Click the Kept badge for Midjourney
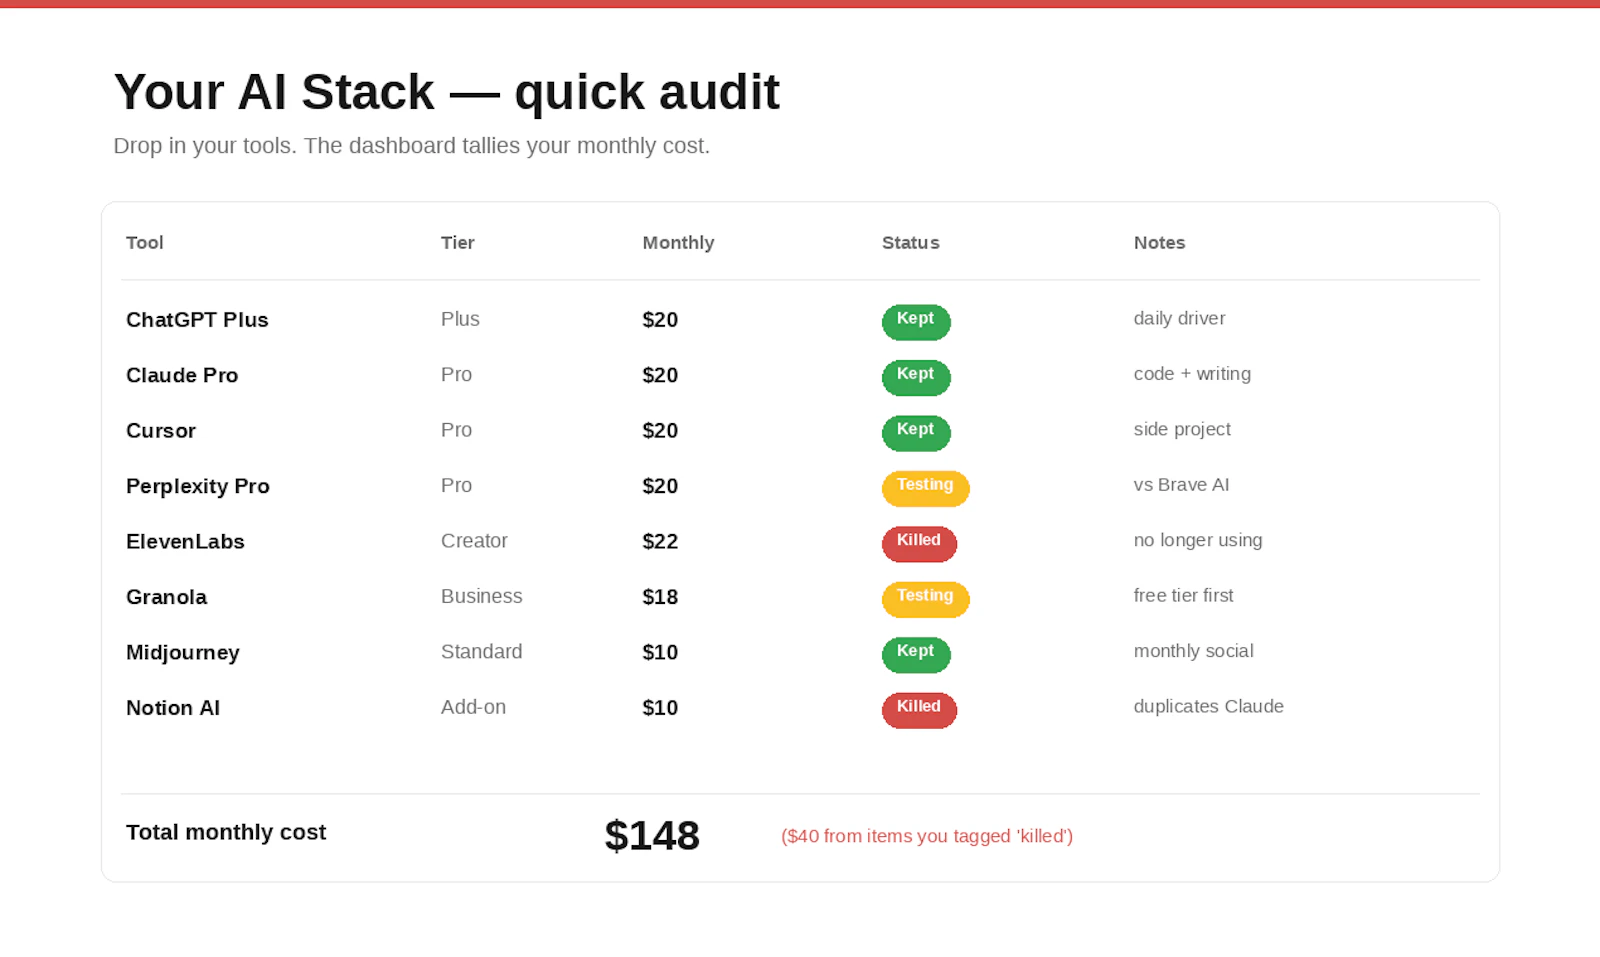1600x957 pixels. tap(916, 655)
